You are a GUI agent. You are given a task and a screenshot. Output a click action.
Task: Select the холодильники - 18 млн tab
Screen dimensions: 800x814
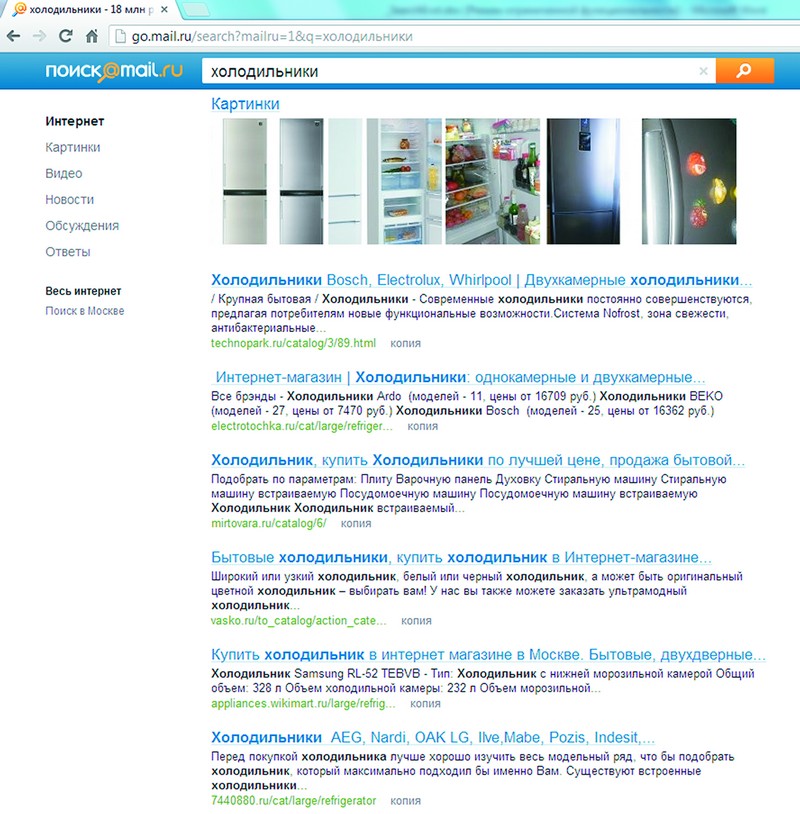(91, 9)
